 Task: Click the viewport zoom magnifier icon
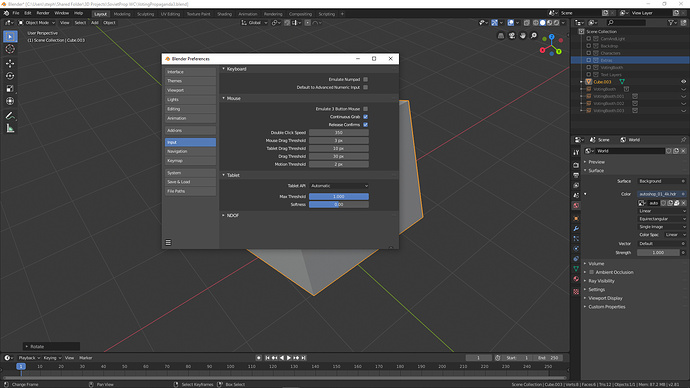click(x=534, y=36)
